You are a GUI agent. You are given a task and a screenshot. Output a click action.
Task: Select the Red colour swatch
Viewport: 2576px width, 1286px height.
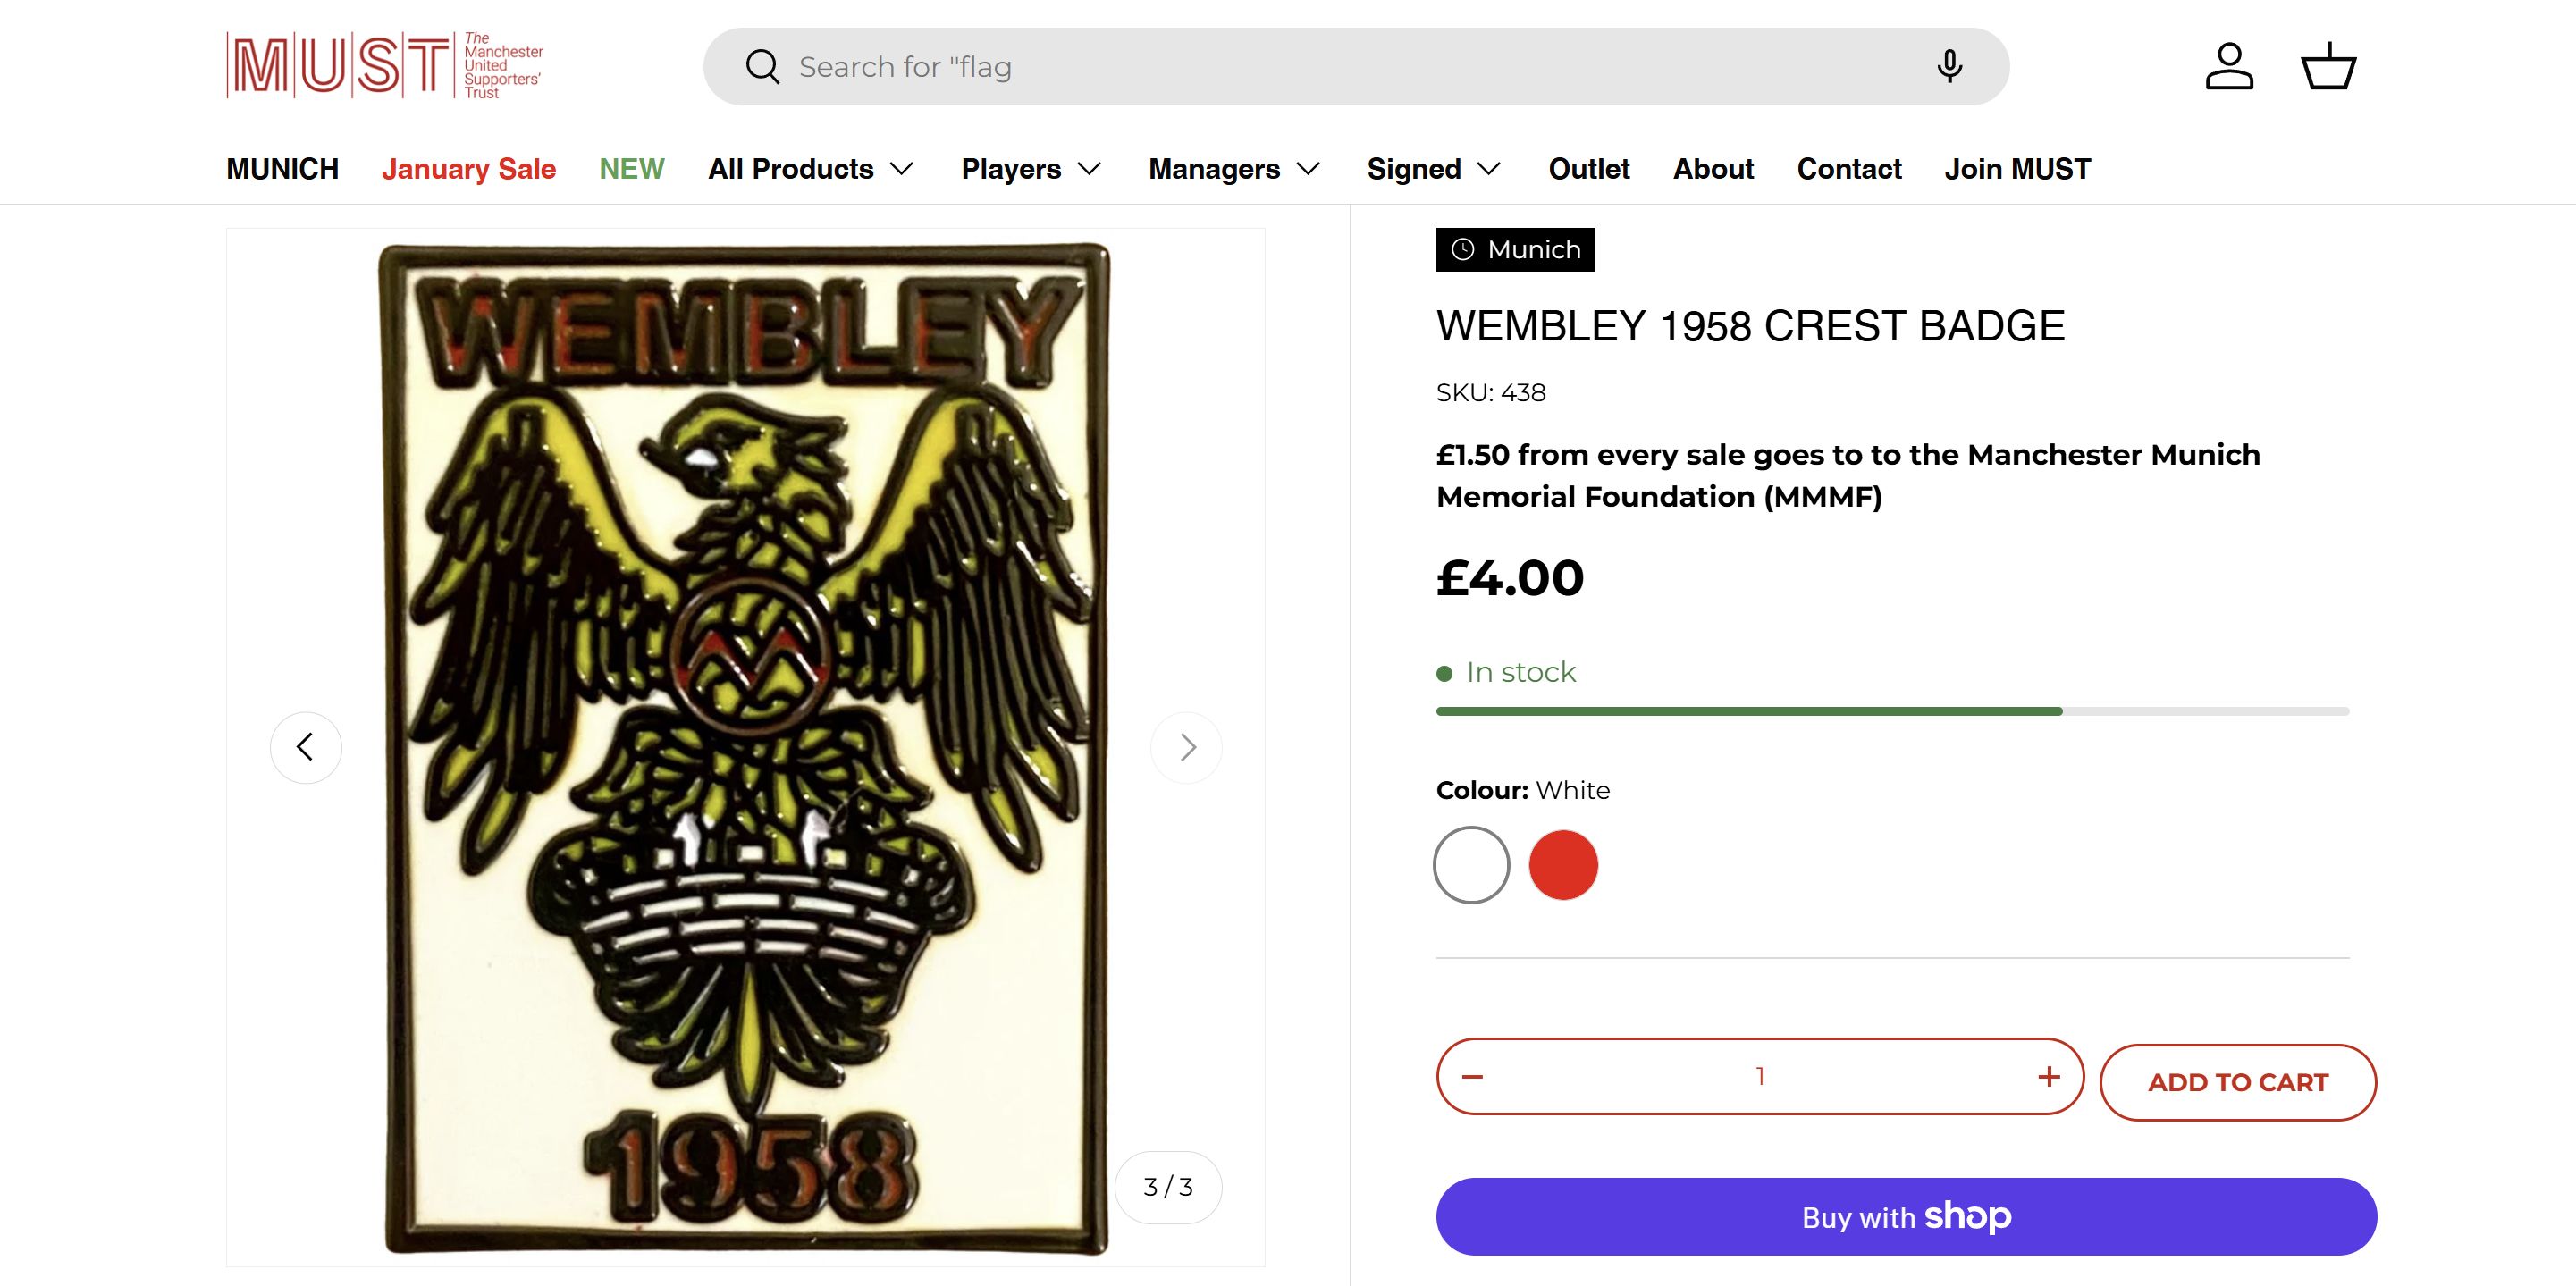coord(1563,865)
